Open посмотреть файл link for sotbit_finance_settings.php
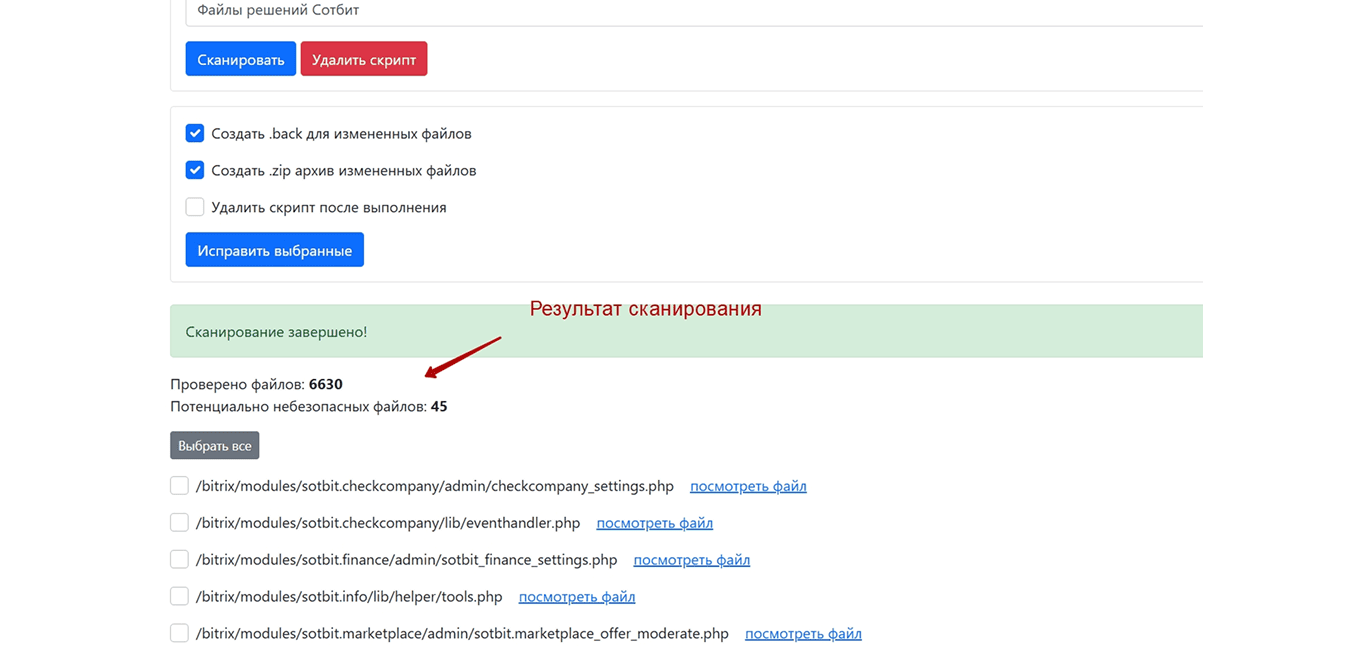The image size is (1368, 648). click(692, 560)
